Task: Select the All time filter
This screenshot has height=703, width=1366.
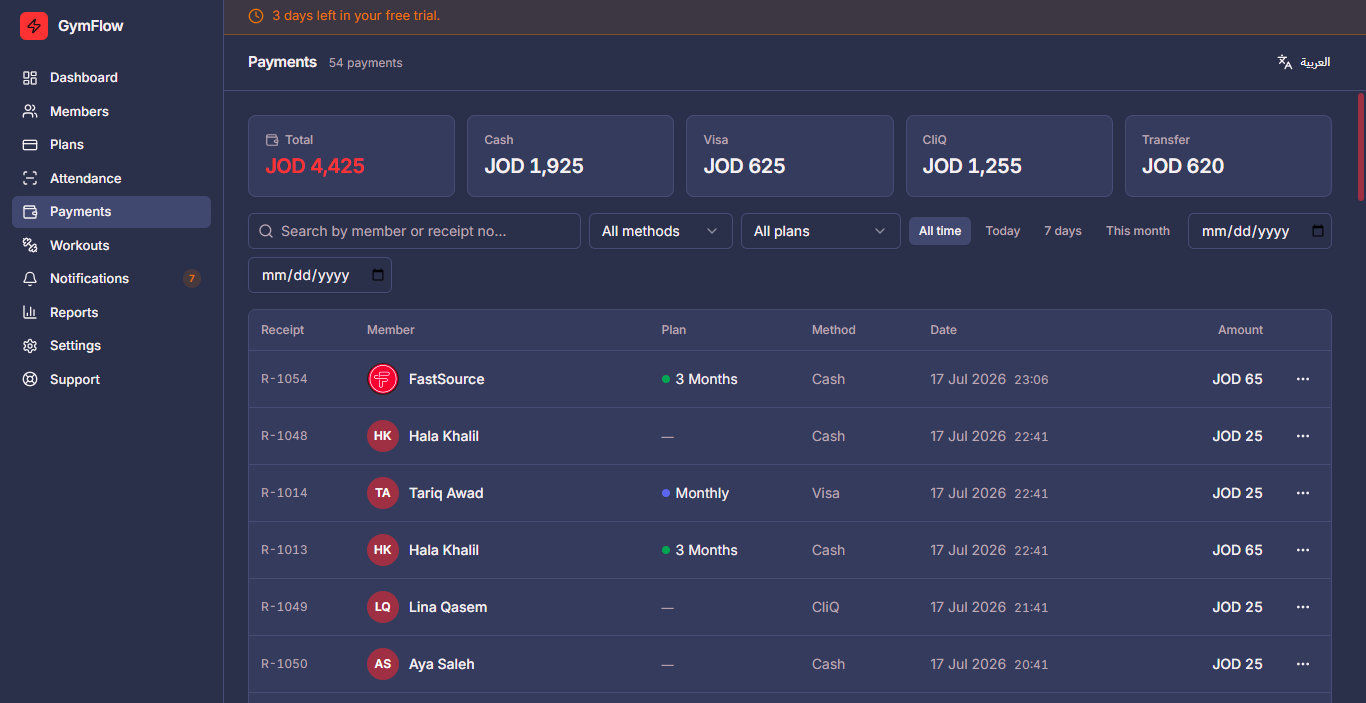Action: (x=940, y=231)
